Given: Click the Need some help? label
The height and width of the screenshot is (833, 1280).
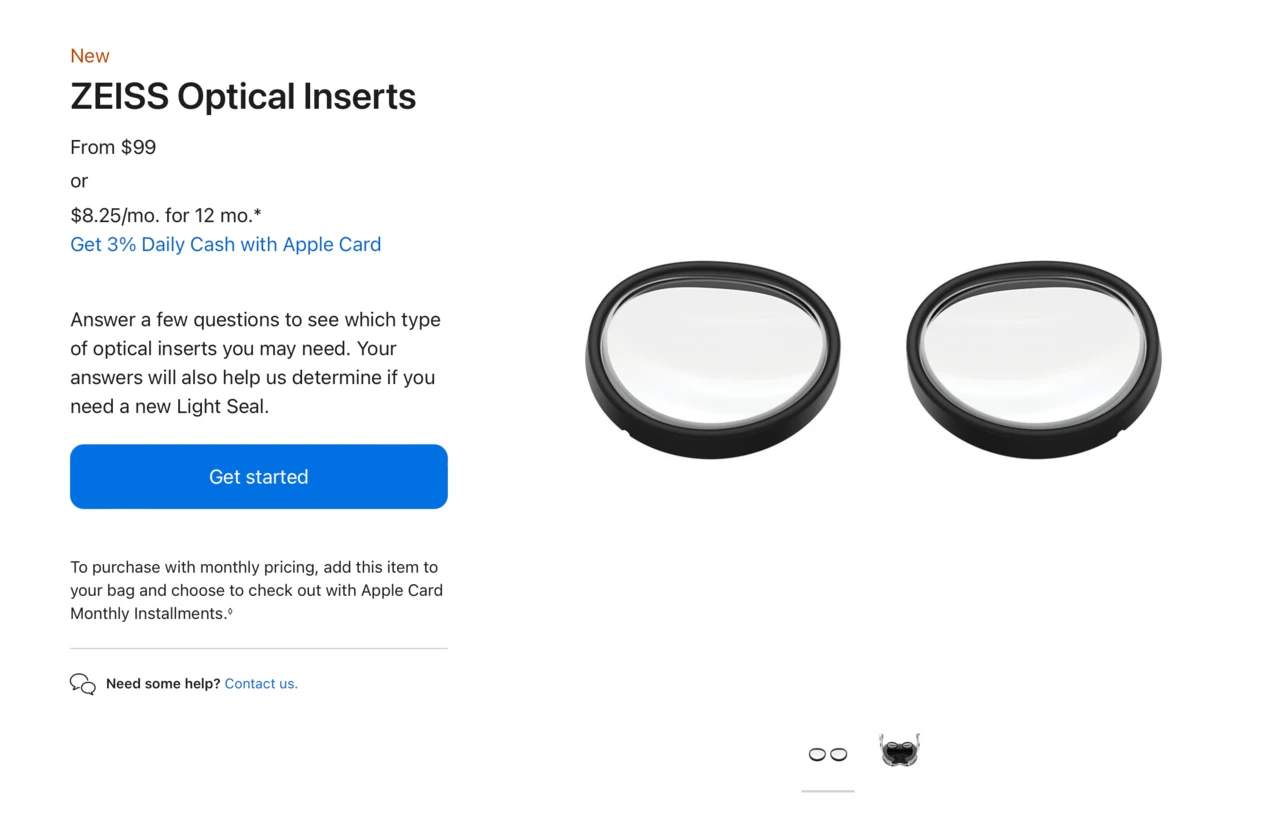Looking at the screenshot, I should (x=162, y=683).
